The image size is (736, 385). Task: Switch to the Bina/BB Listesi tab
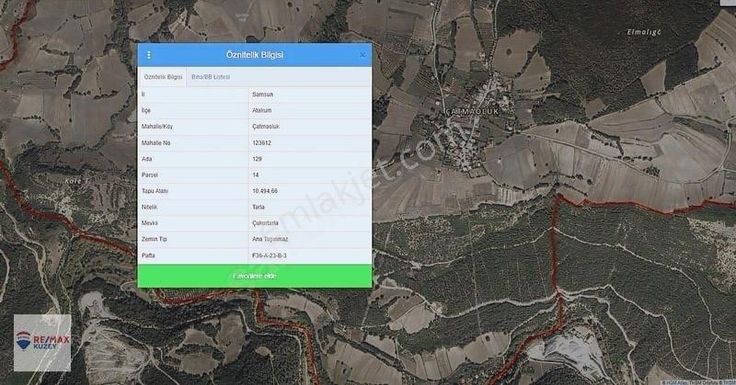211,77
